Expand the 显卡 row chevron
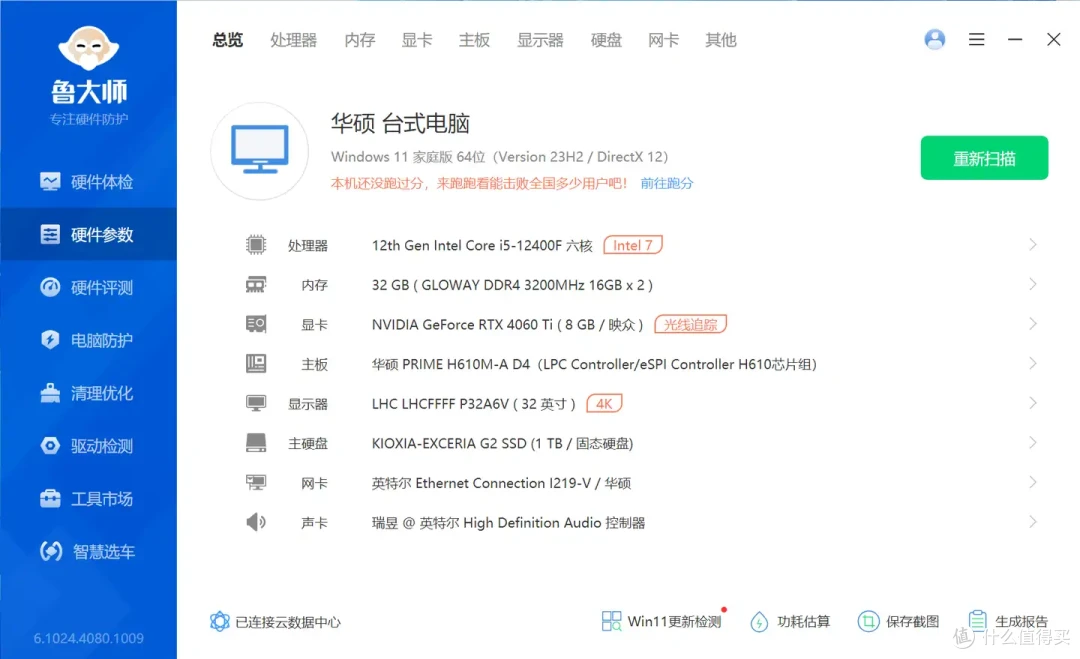This screenshot has height=659, width=1080. click(x=1032, y=324)
